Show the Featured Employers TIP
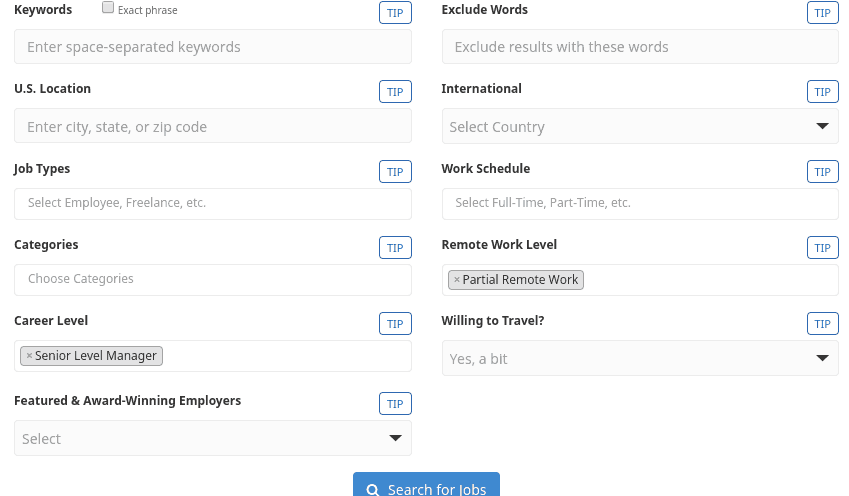The height and width of the screenshot is (496, 849). pyautogui.click(x=395, y=403)
